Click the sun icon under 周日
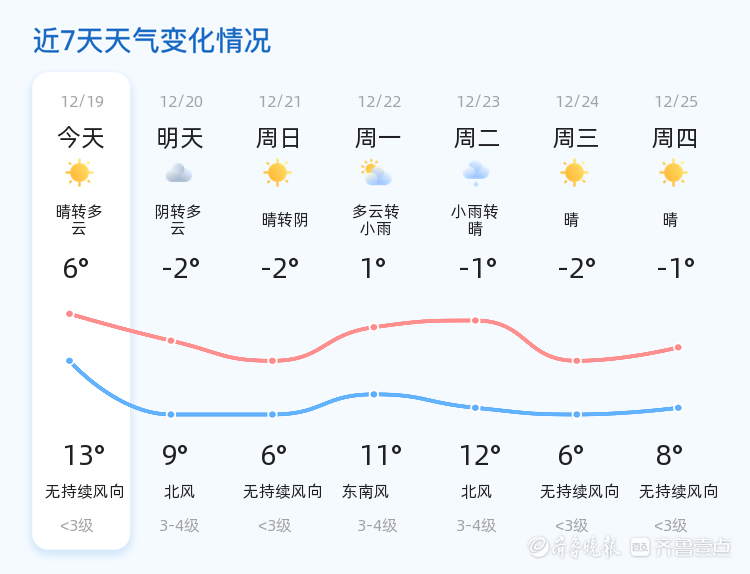 (278, 173)
